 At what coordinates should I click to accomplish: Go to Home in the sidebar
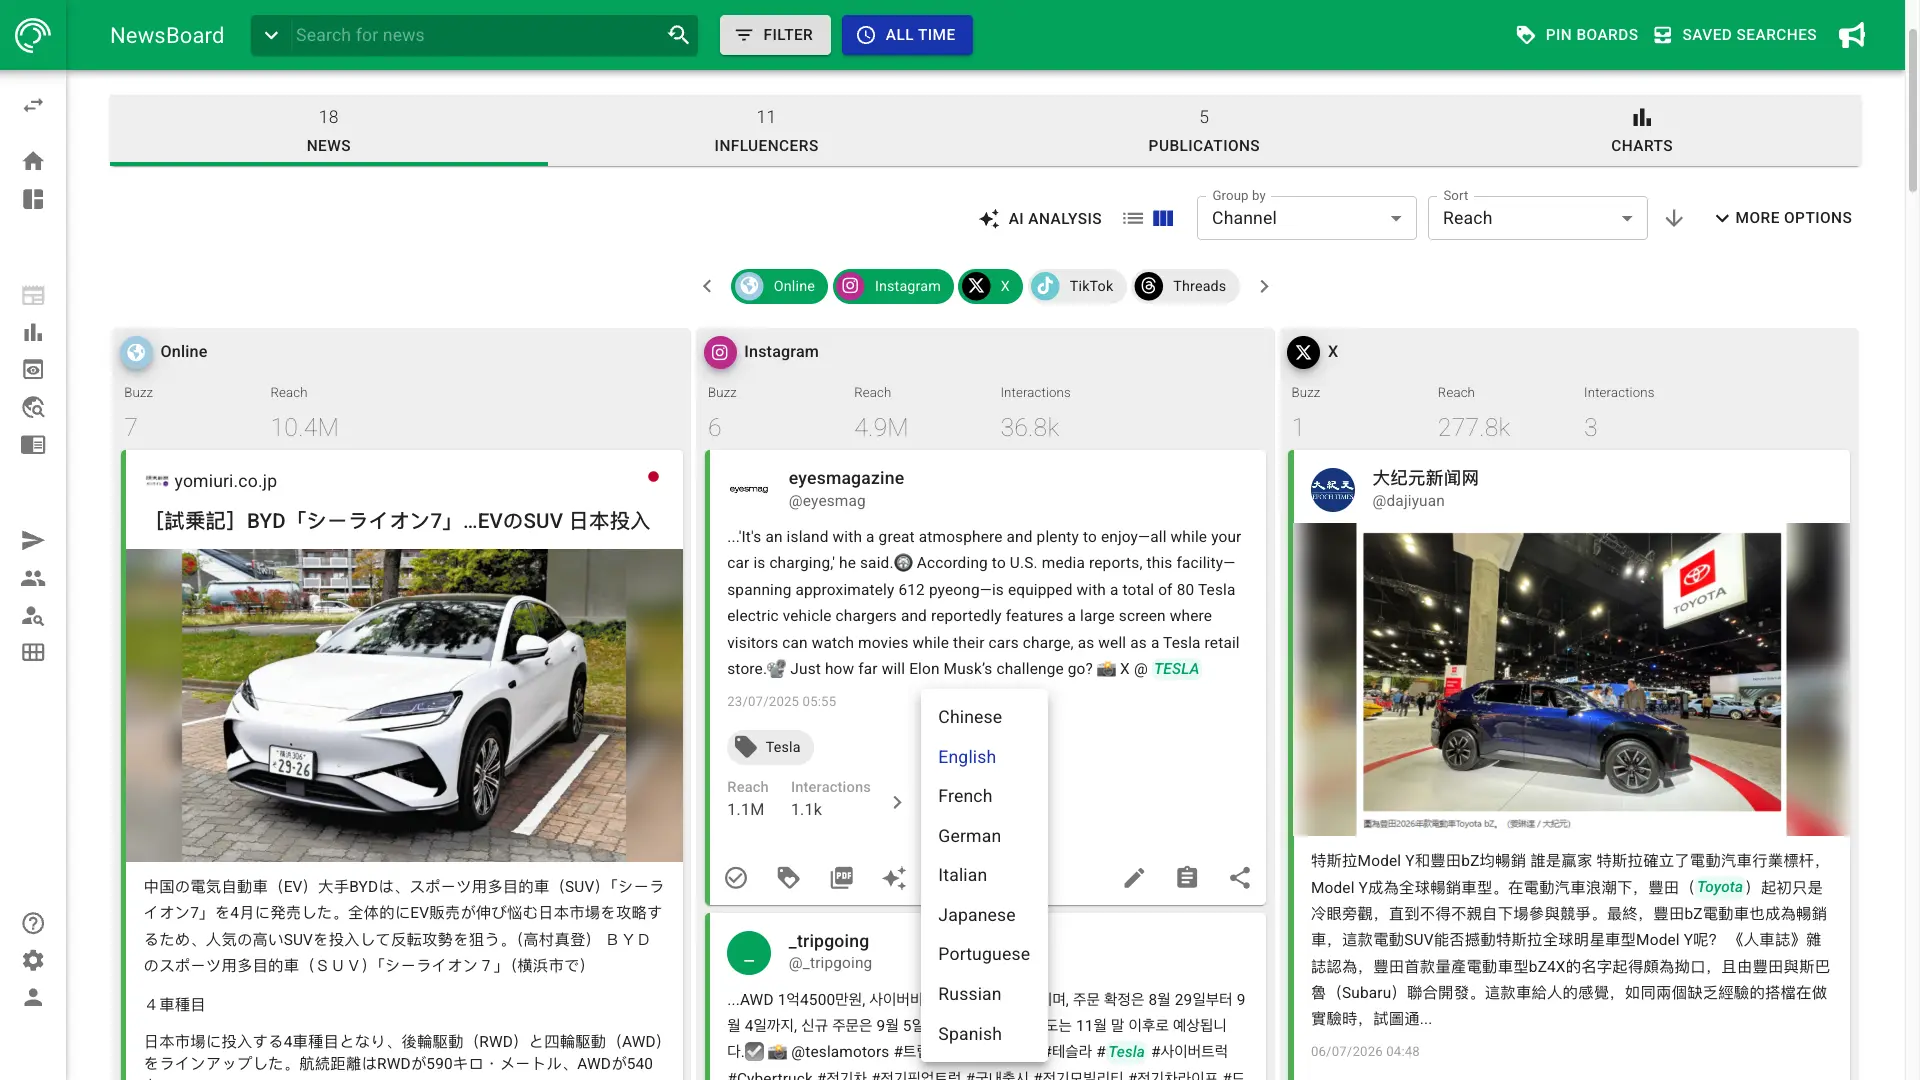click(33, 161)
